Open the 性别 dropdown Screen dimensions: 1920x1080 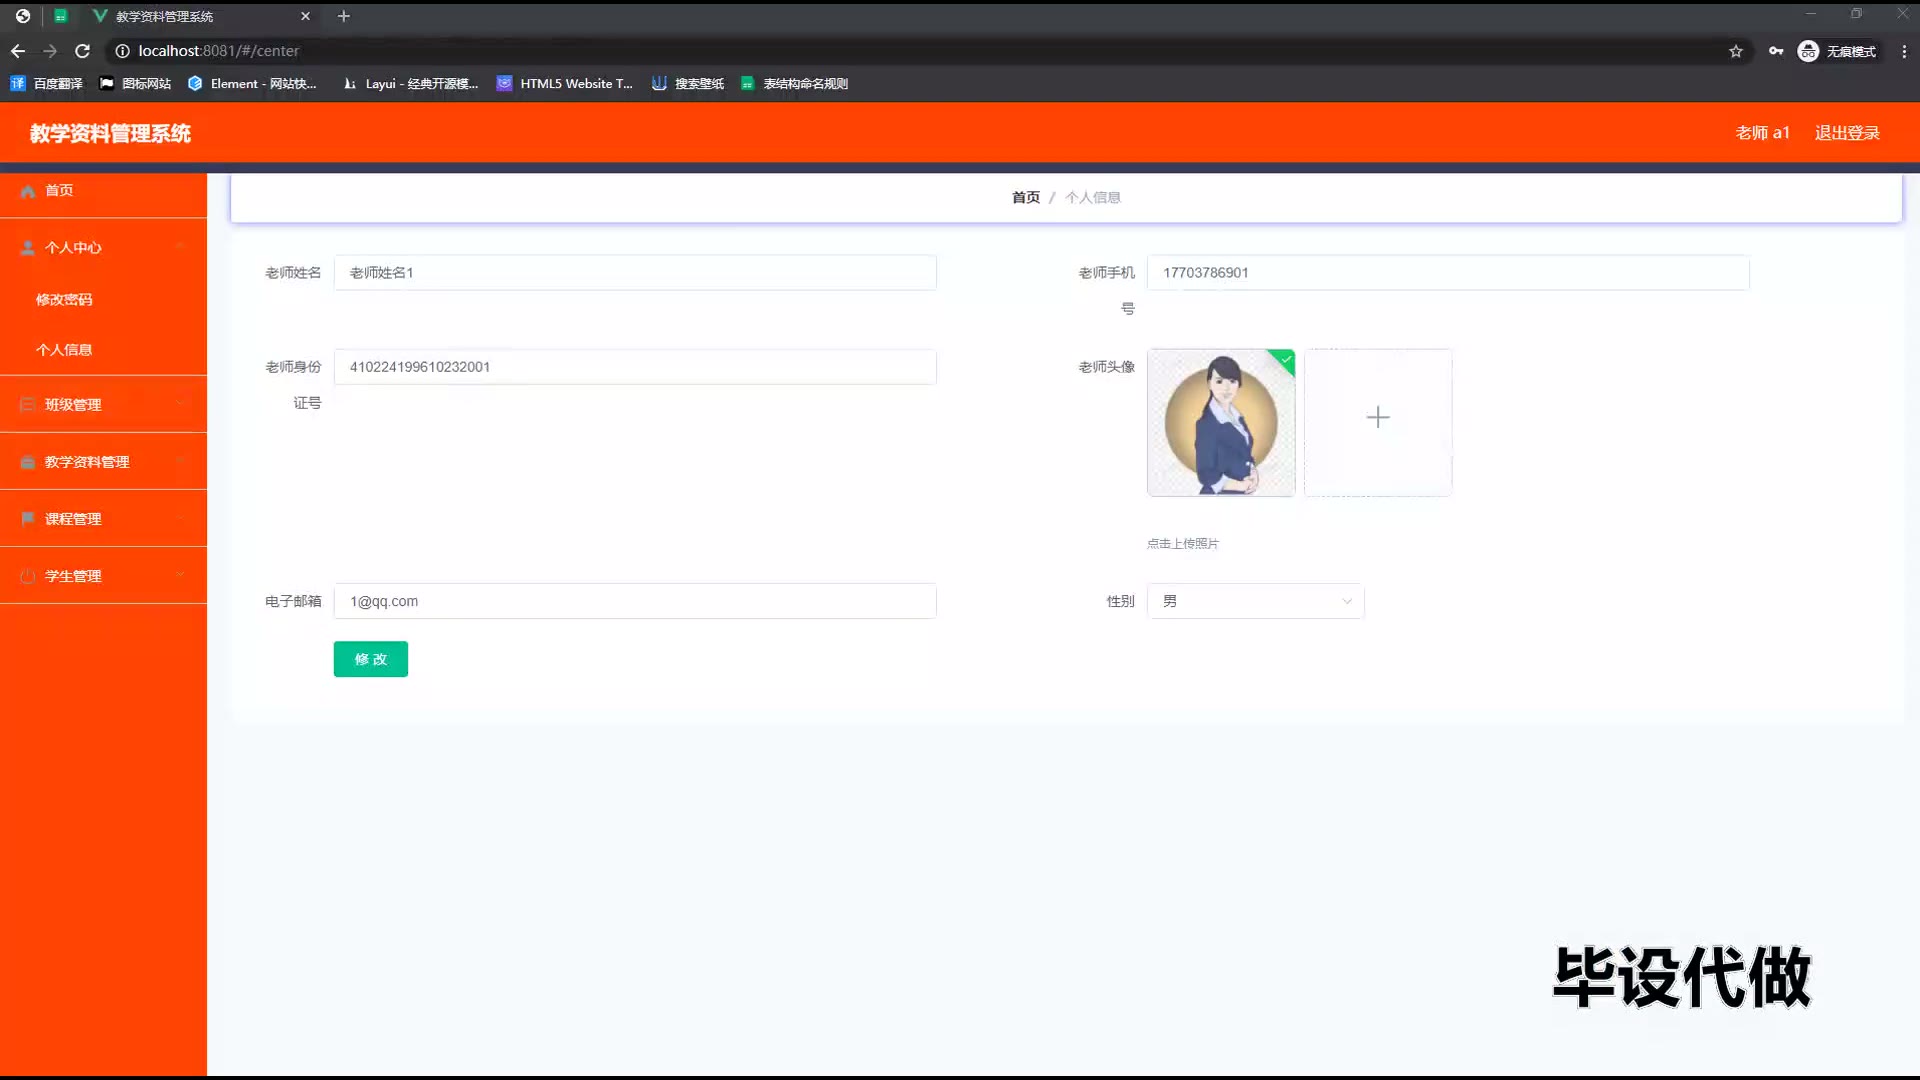click(x=1256, y=601)
